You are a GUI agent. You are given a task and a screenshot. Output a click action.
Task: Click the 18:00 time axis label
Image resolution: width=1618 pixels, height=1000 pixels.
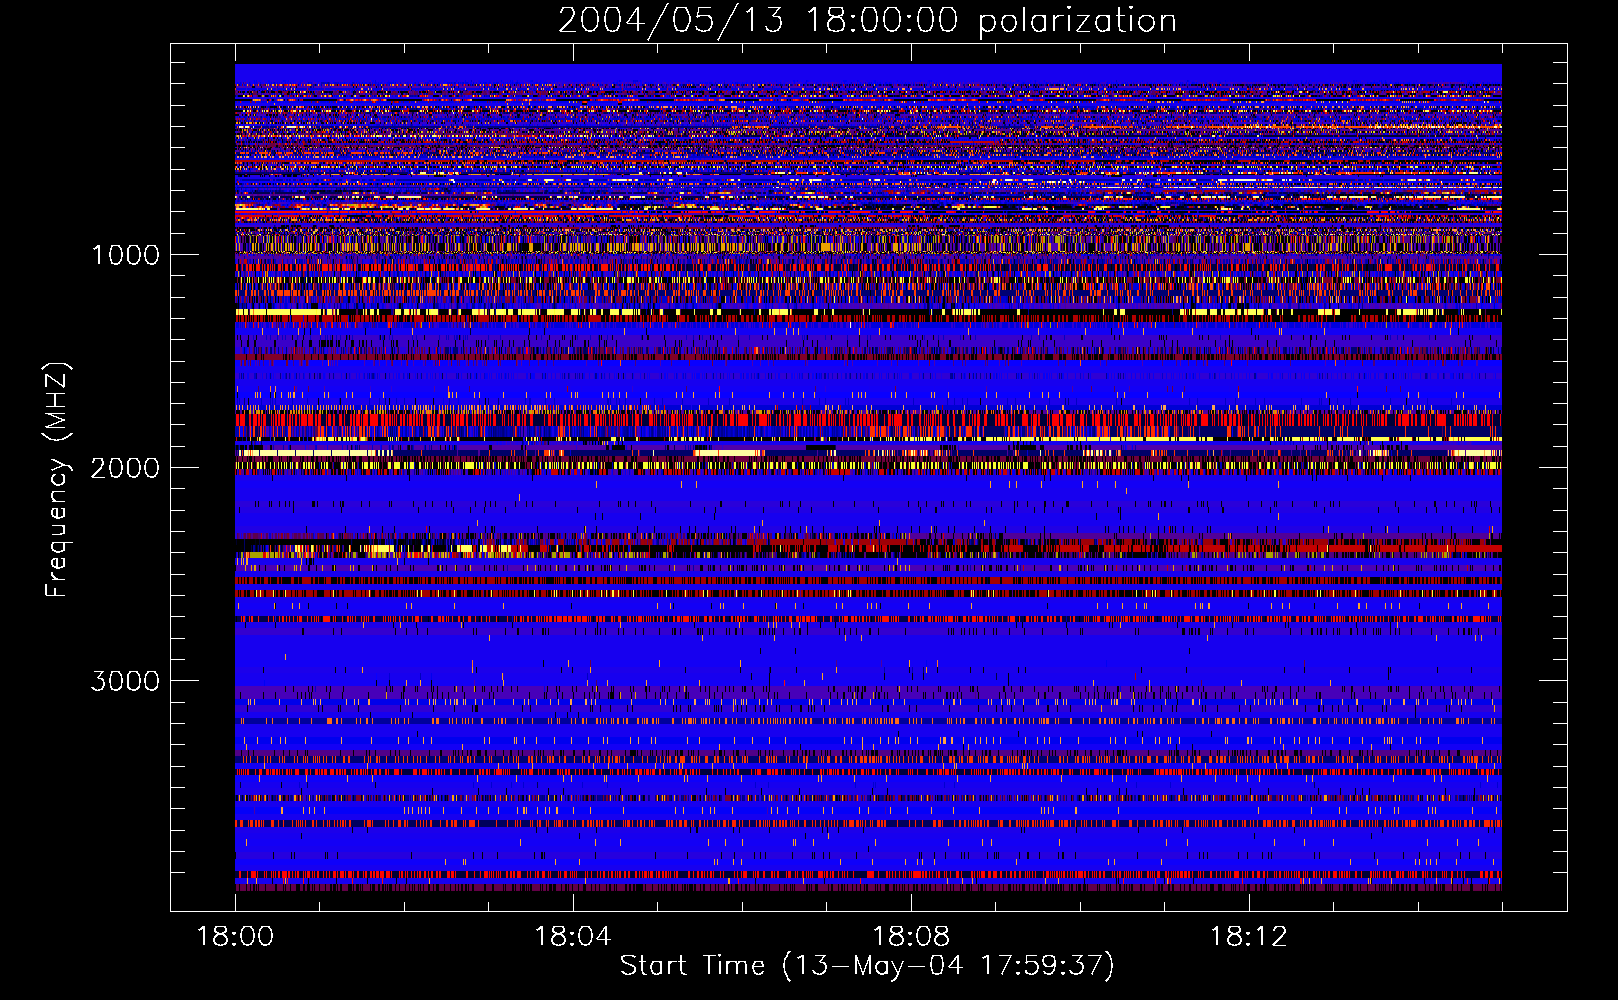coord(235,937)
